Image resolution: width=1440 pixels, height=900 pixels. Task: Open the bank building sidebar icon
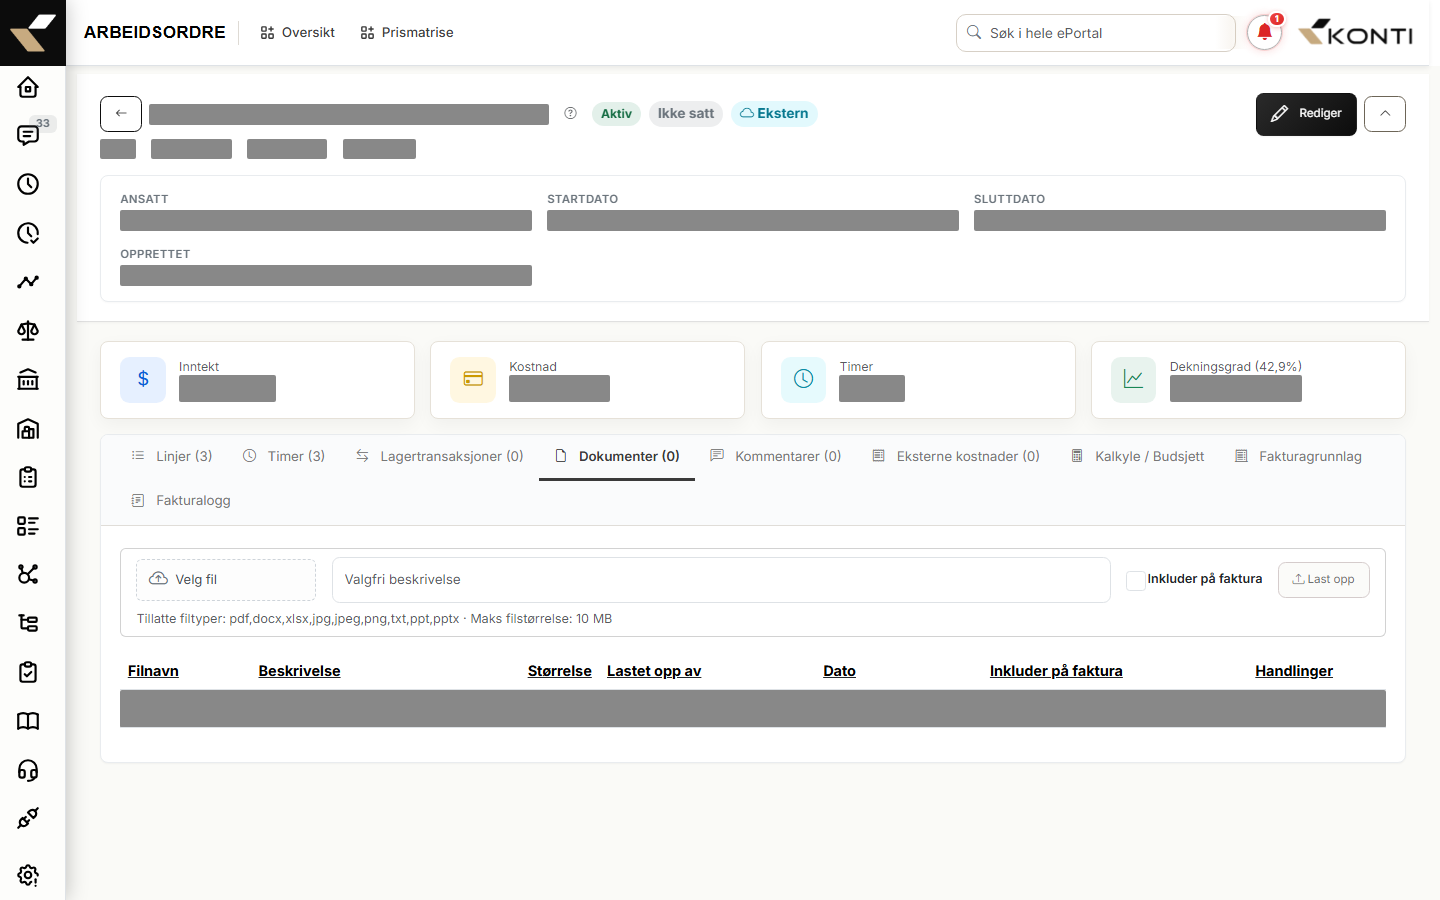[28, 380]
